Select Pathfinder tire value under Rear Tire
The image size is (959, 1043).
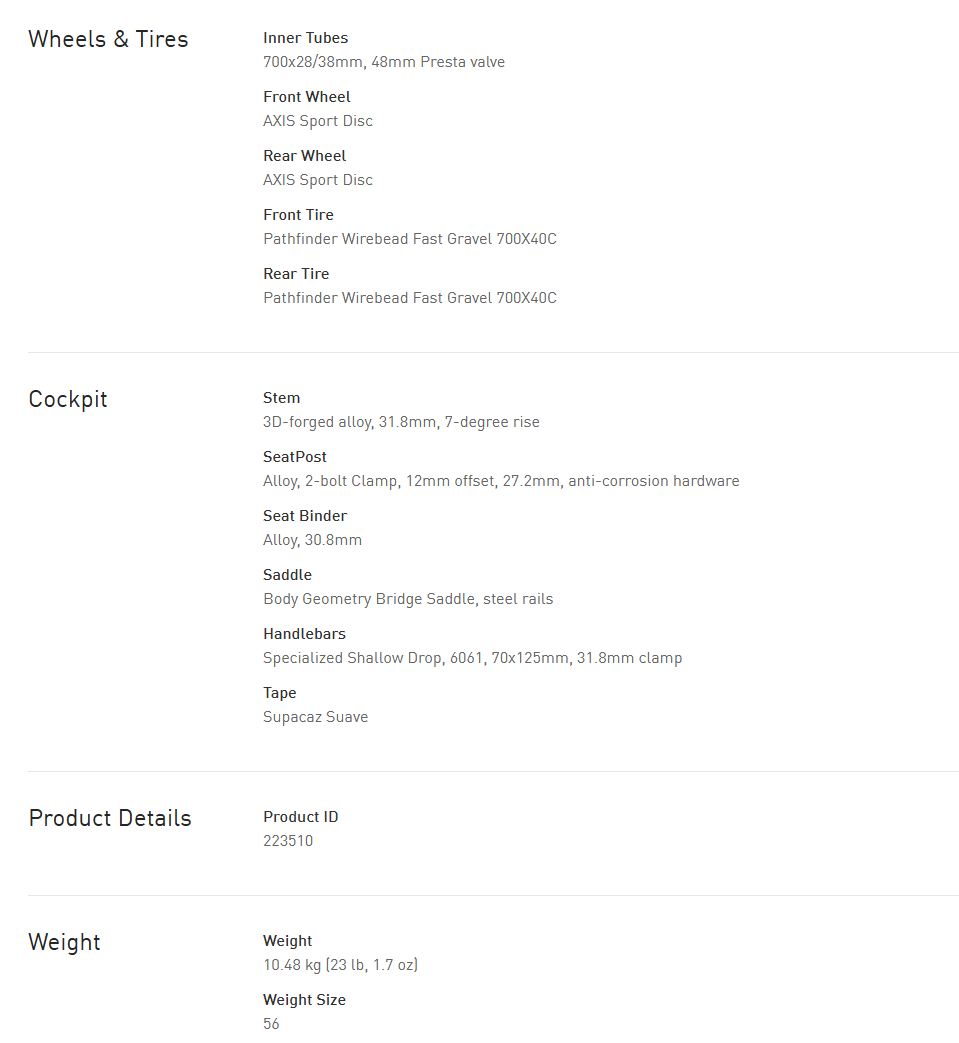(410, 298)
